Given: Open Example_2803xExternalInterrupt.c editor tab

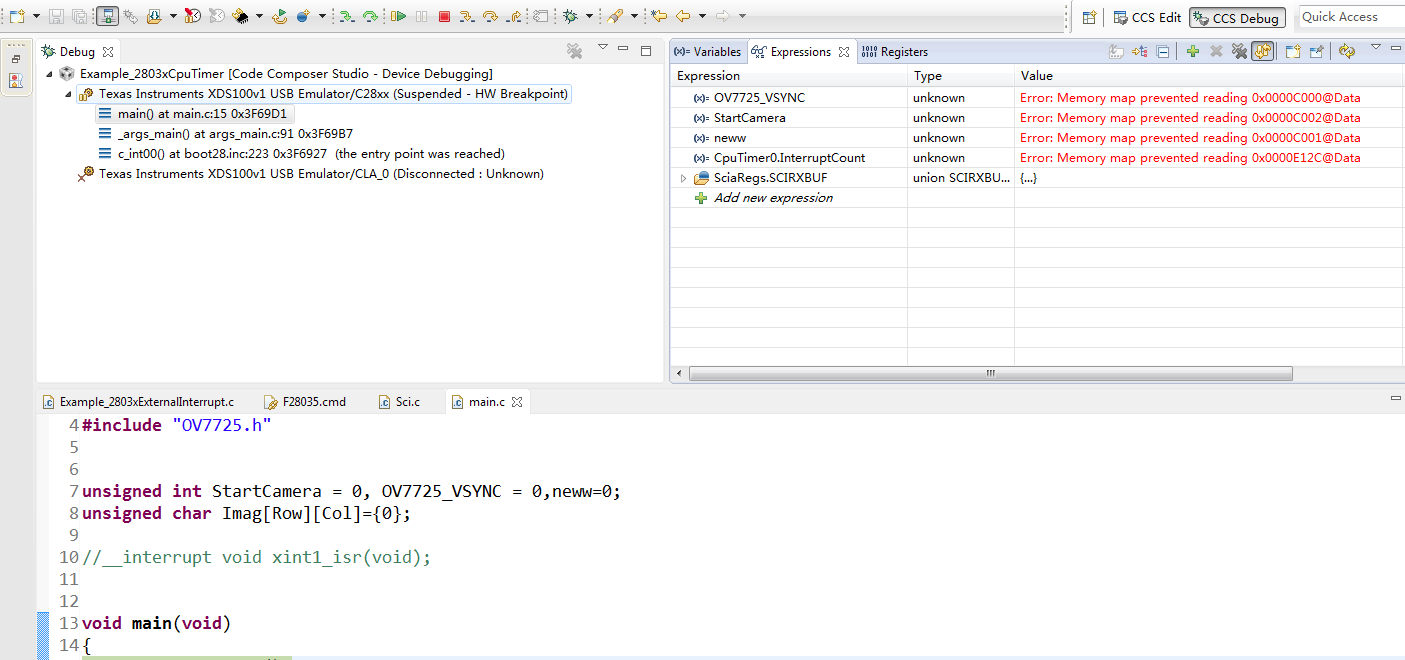Looking at the screenshot, I should tap(139, 402).
